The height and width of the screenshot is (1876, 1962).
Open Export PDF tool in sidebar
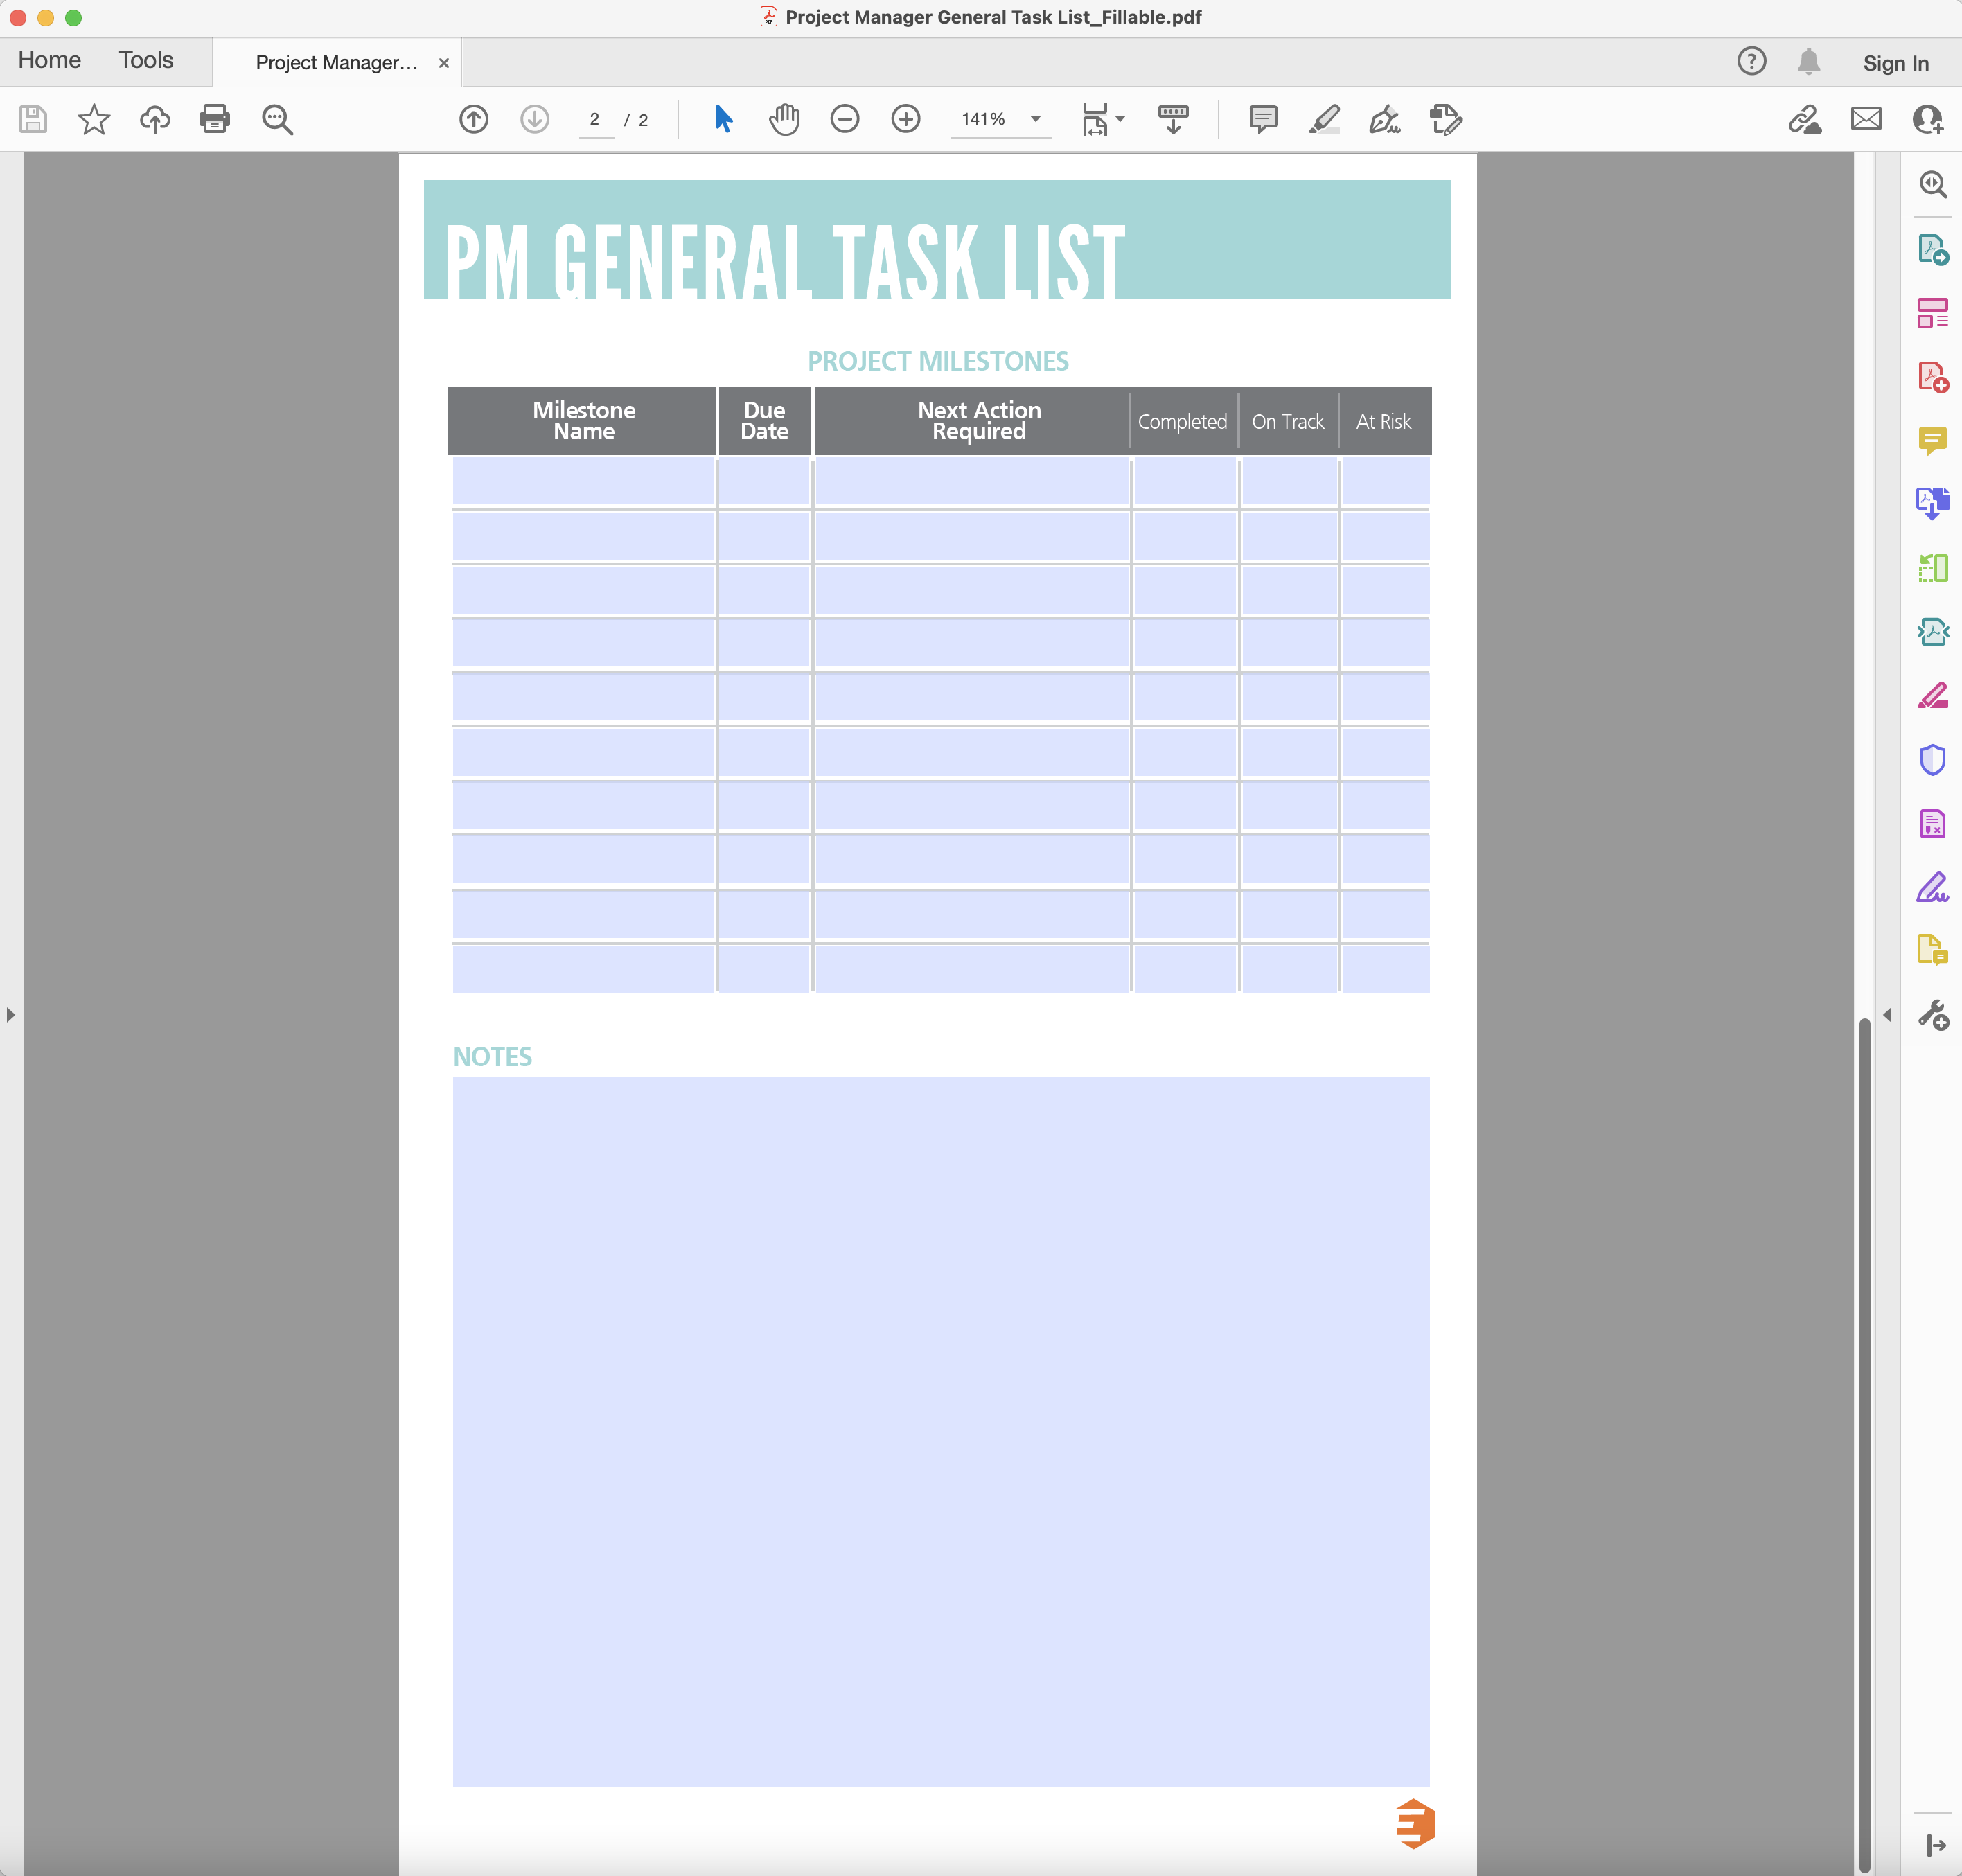(x=1932, y=249)
